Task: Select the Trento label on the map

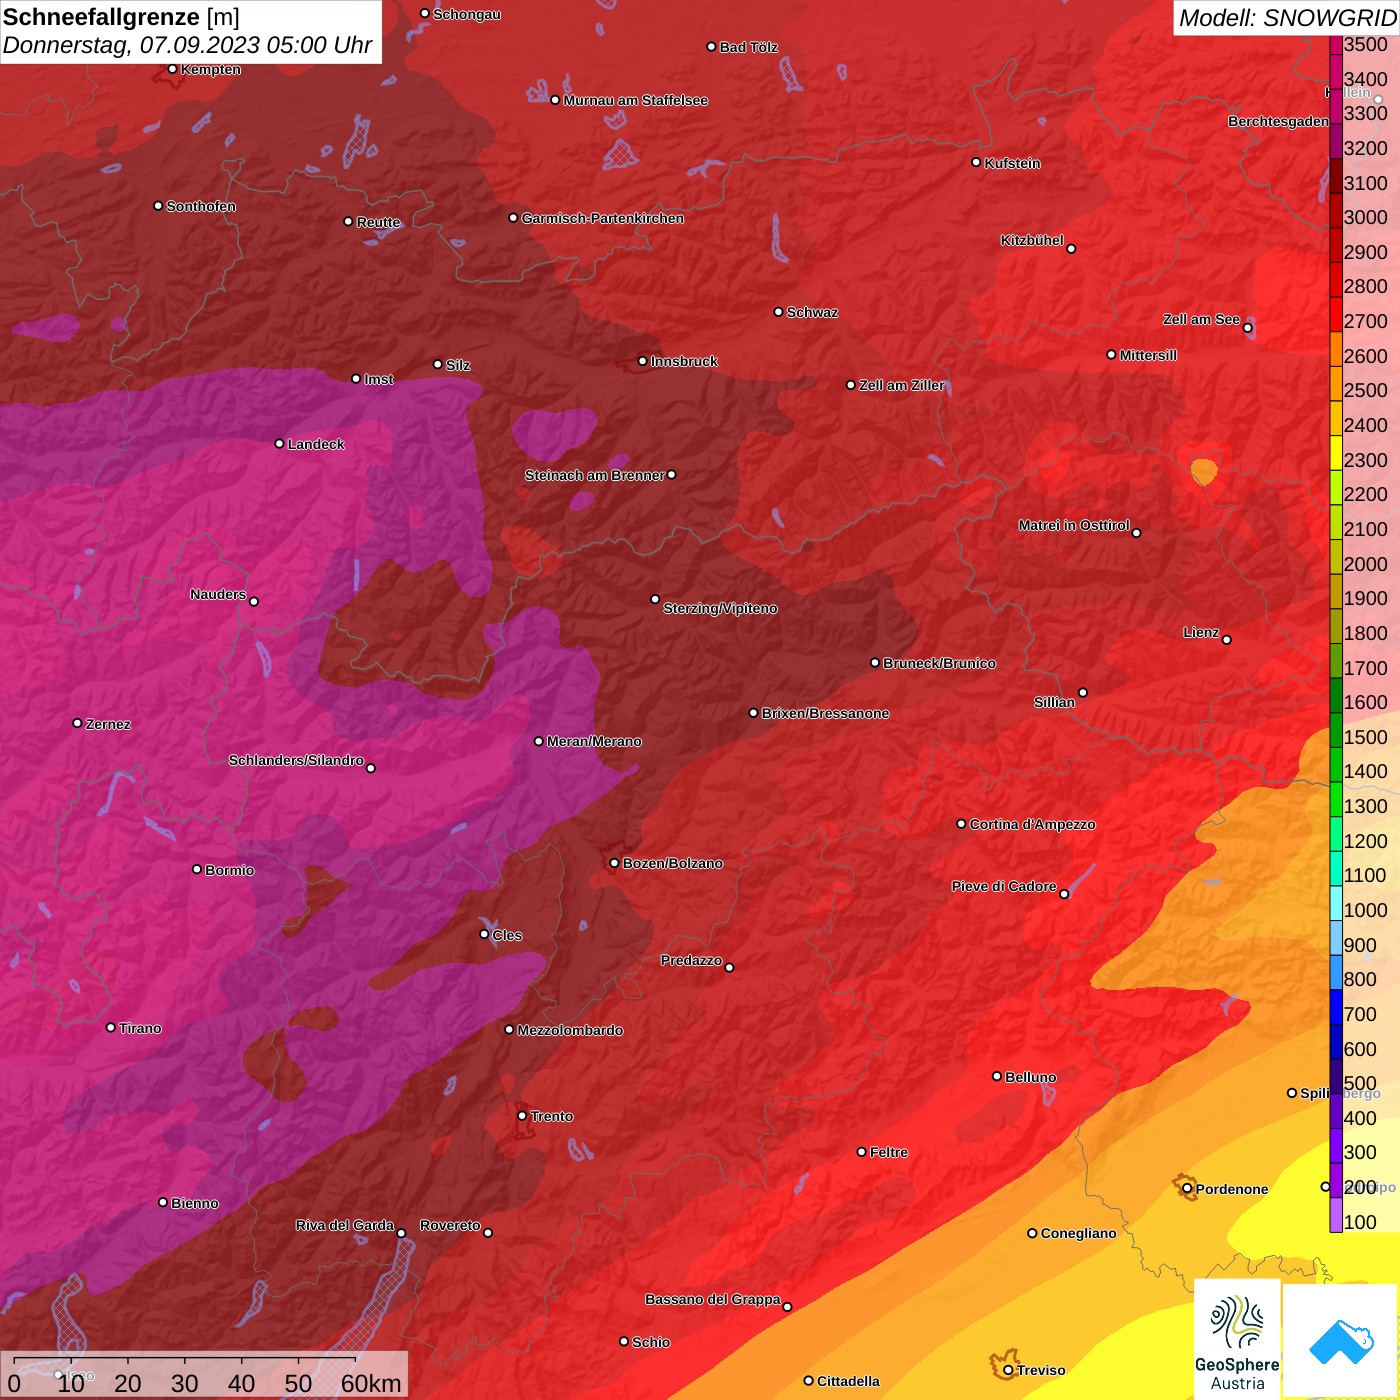Action: pos(552,1116)
